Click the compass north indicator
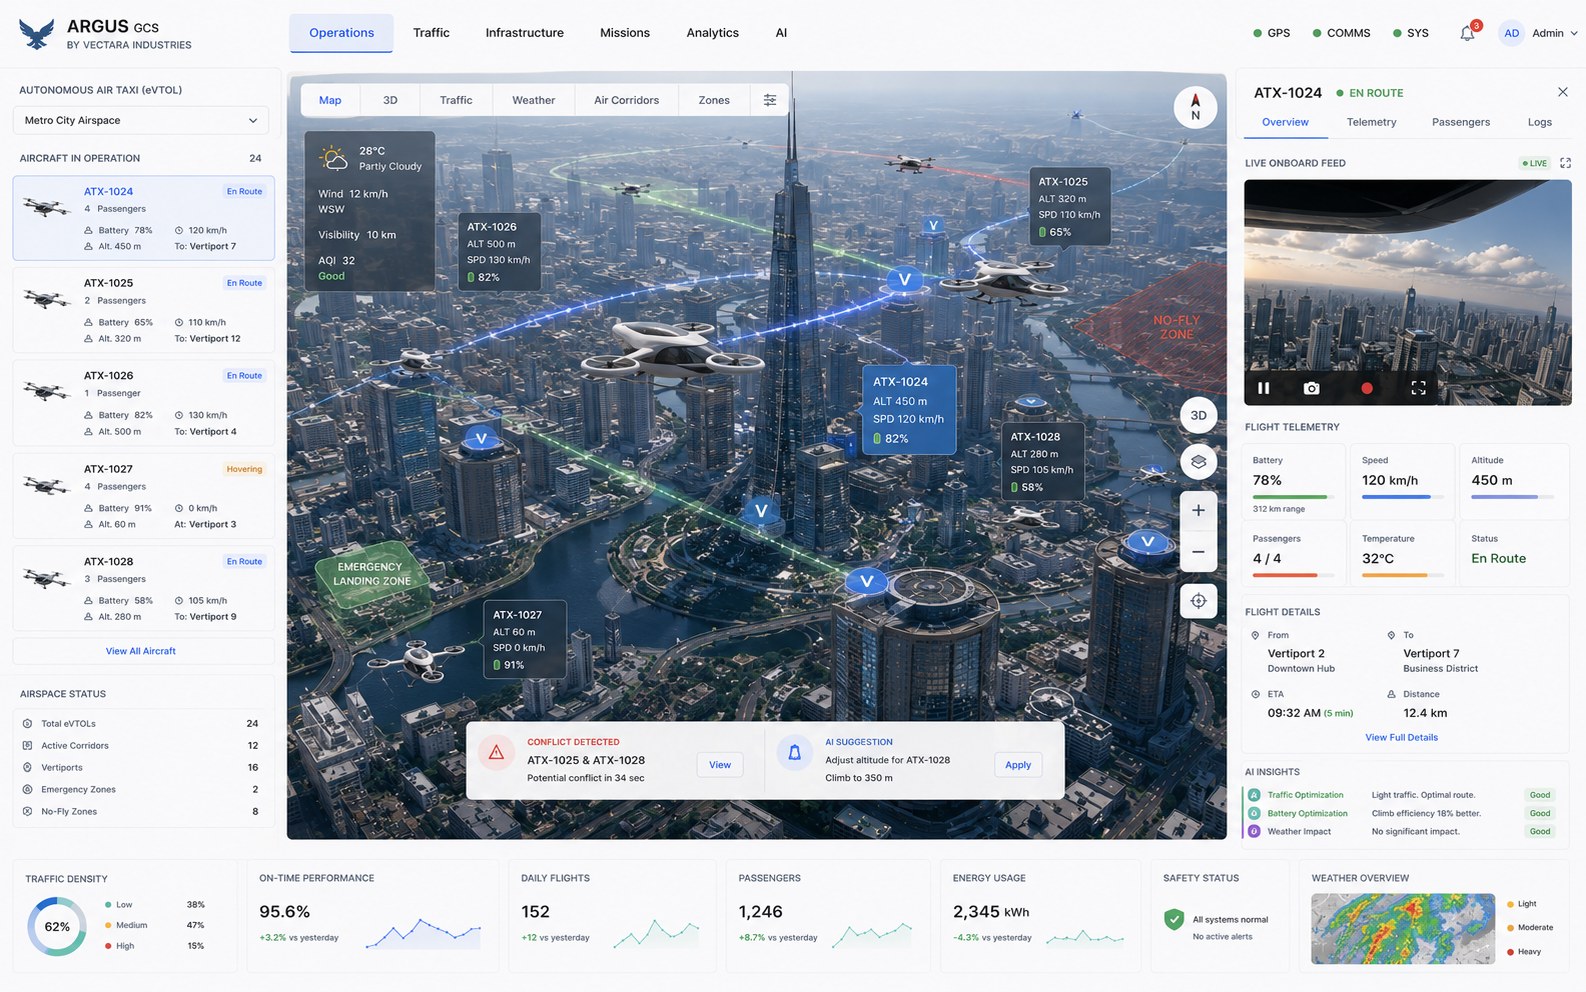 (x=1195, y=107)
